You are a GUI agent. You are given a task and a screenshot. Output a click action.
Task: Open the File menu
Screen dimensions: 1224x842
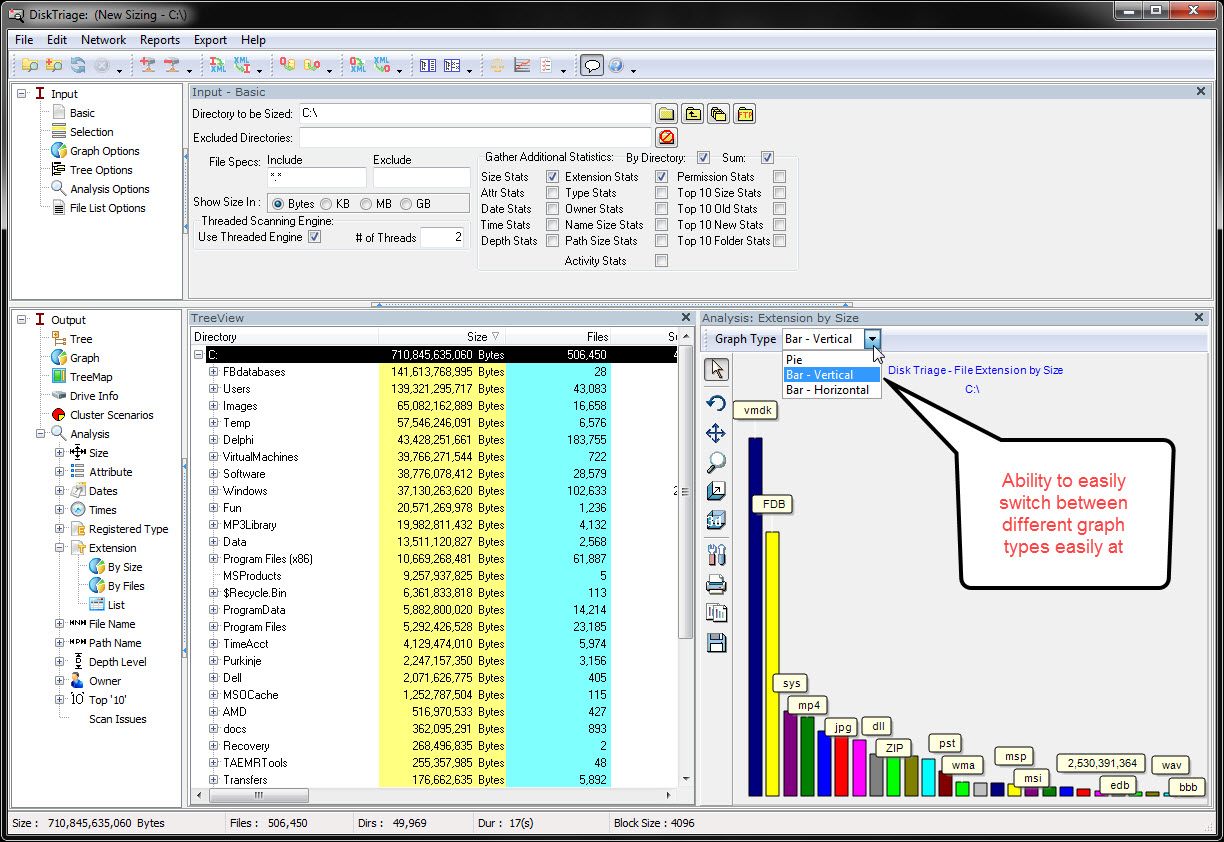click(24, 40)
